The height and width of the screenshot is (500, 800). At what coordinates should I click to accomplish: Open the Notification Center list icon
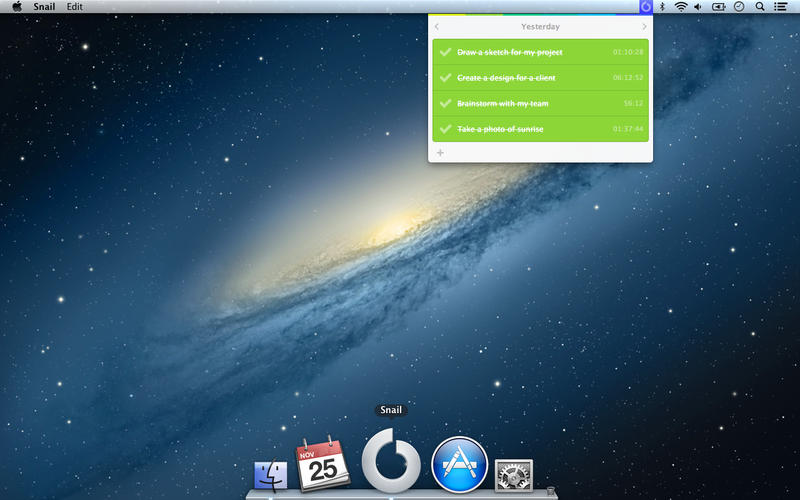pos(781,6)
